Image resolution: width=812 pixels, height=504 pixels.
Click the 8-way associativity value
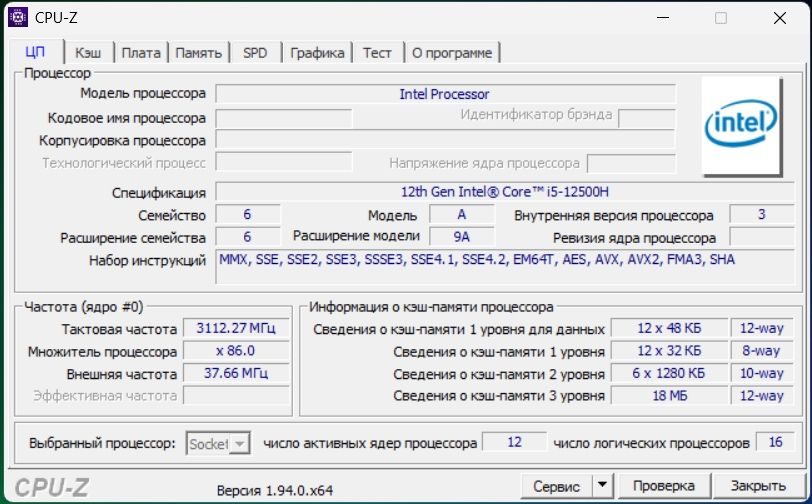[762, 351]
